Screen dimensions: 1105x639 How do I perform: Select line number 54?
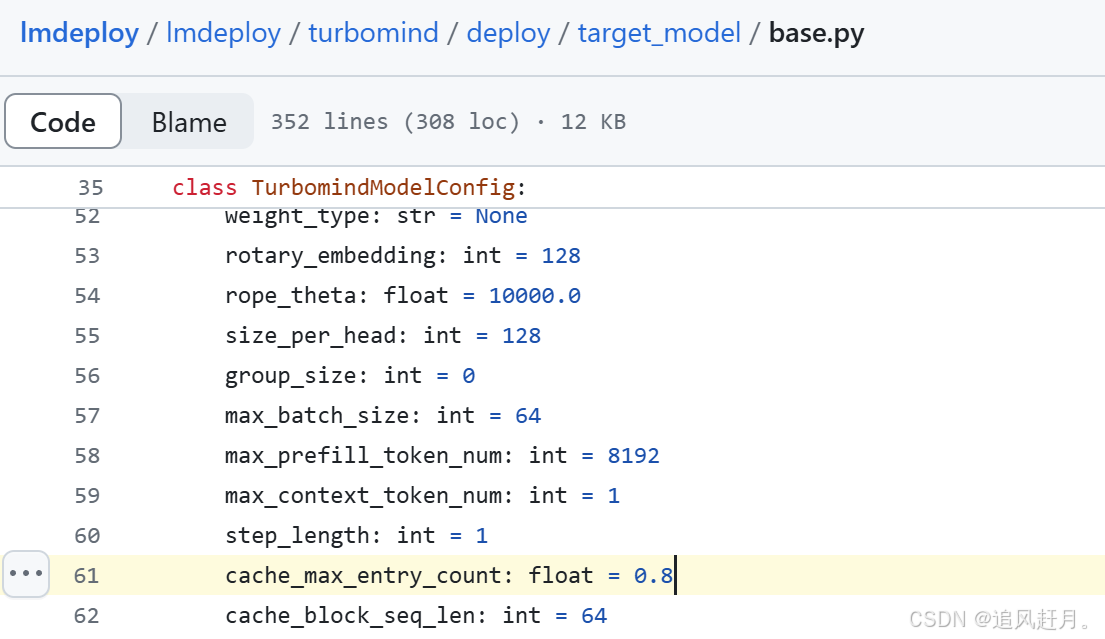point(87,296)
